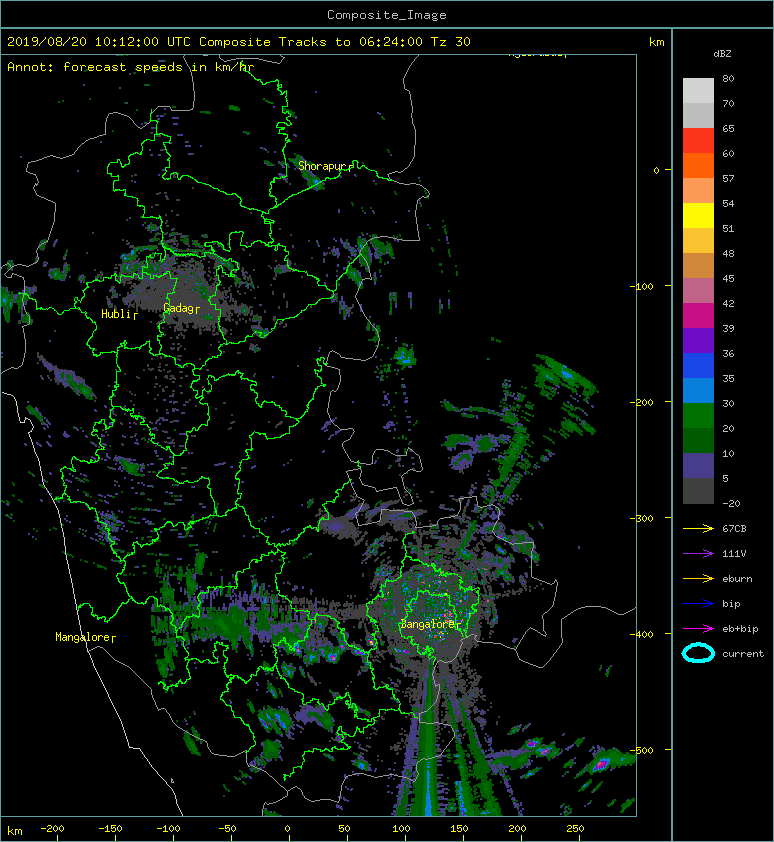Click the 67CB legend label
This screenshot has width=774, height=842.
(734, 529)
